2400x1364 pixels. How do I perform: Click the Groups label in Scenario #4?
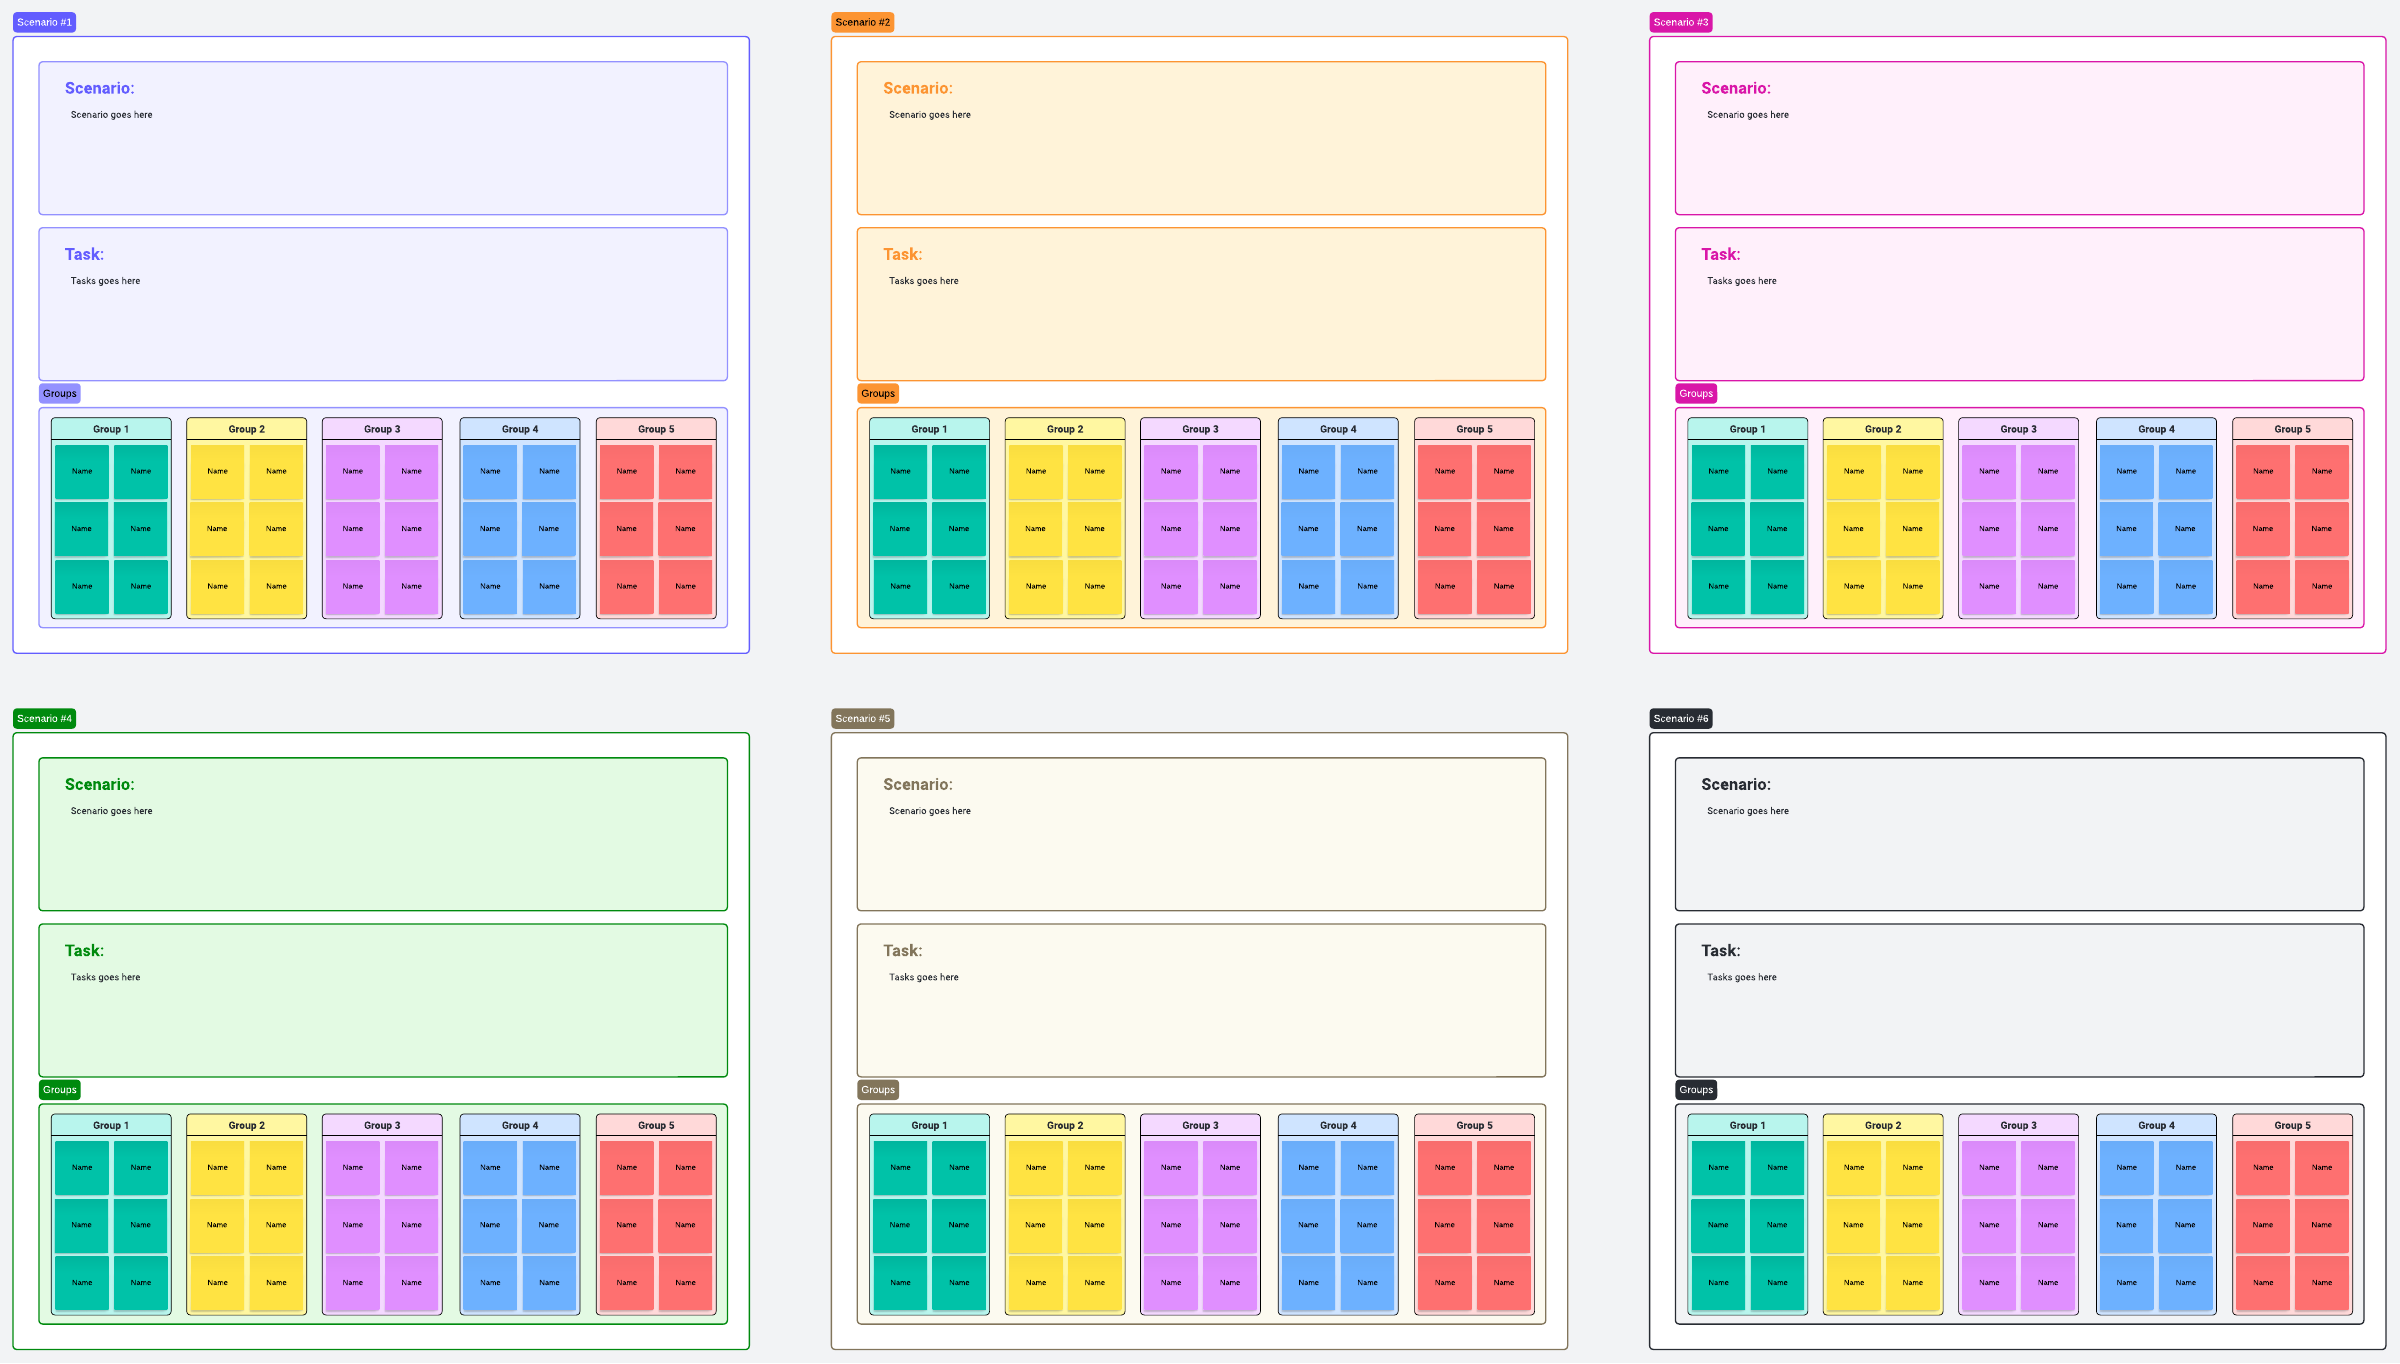tap(60, 1090)
